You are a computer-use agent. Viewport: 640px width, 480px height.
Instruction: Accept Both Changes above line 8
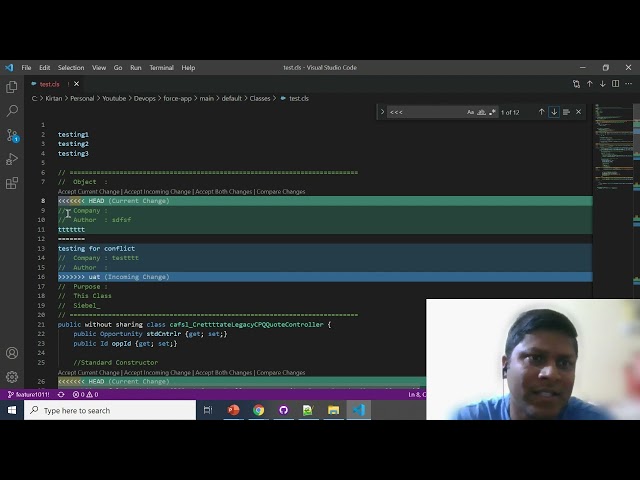coord(224,191)
